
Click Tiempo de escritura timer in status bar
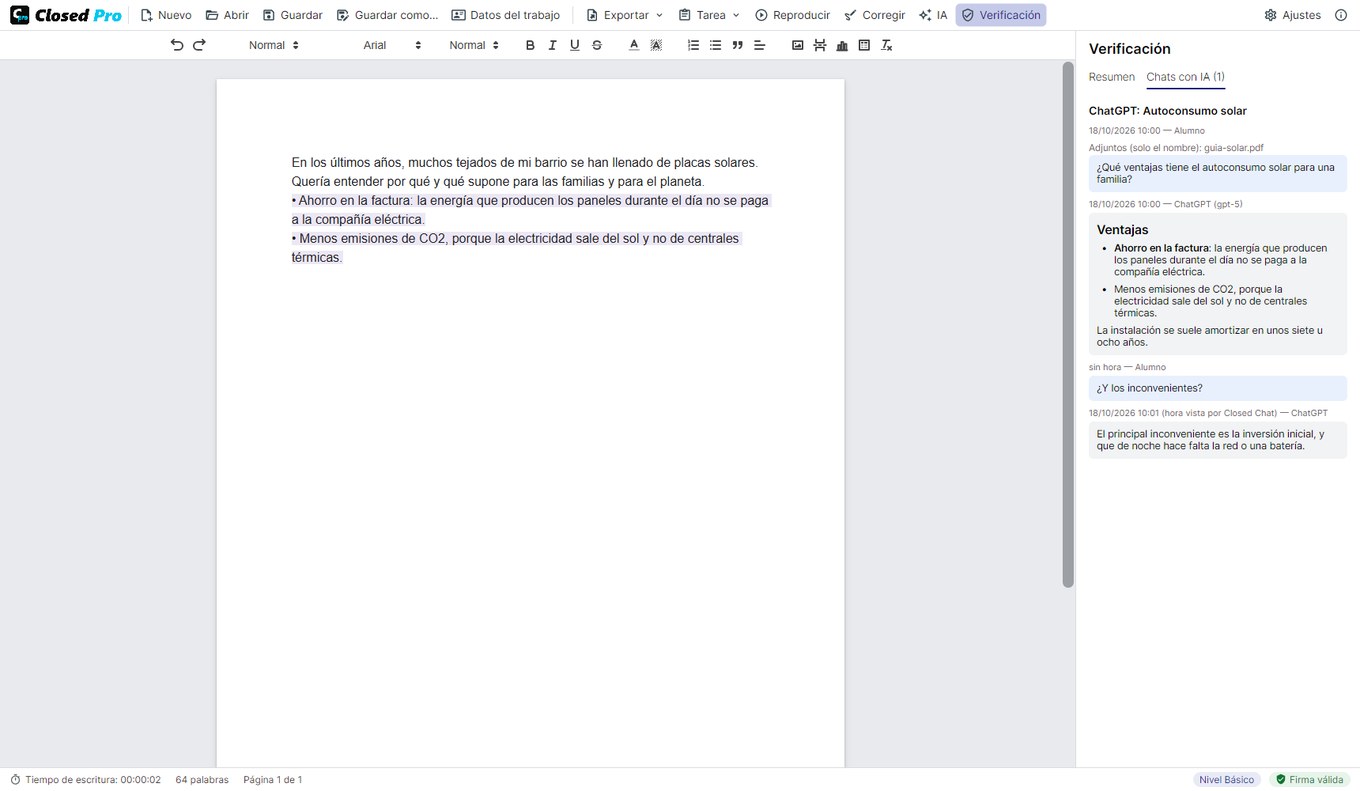pyautogui.click(x=86, y=780)
